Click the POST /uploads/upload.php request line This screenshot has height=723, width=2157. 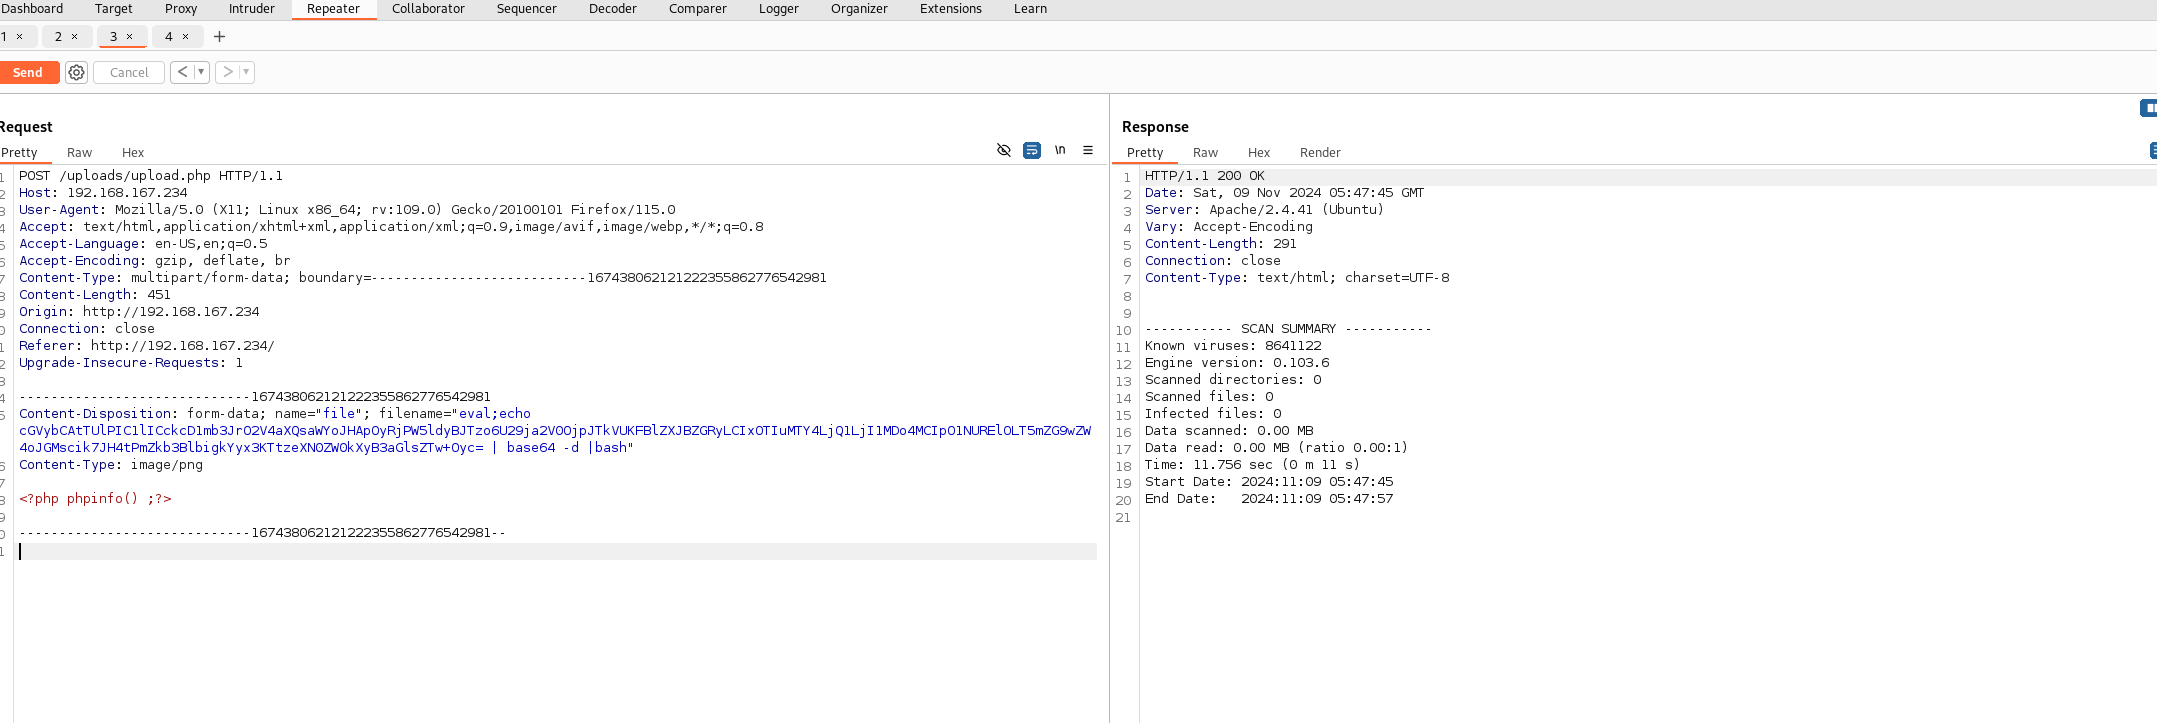tap(151, 176)
